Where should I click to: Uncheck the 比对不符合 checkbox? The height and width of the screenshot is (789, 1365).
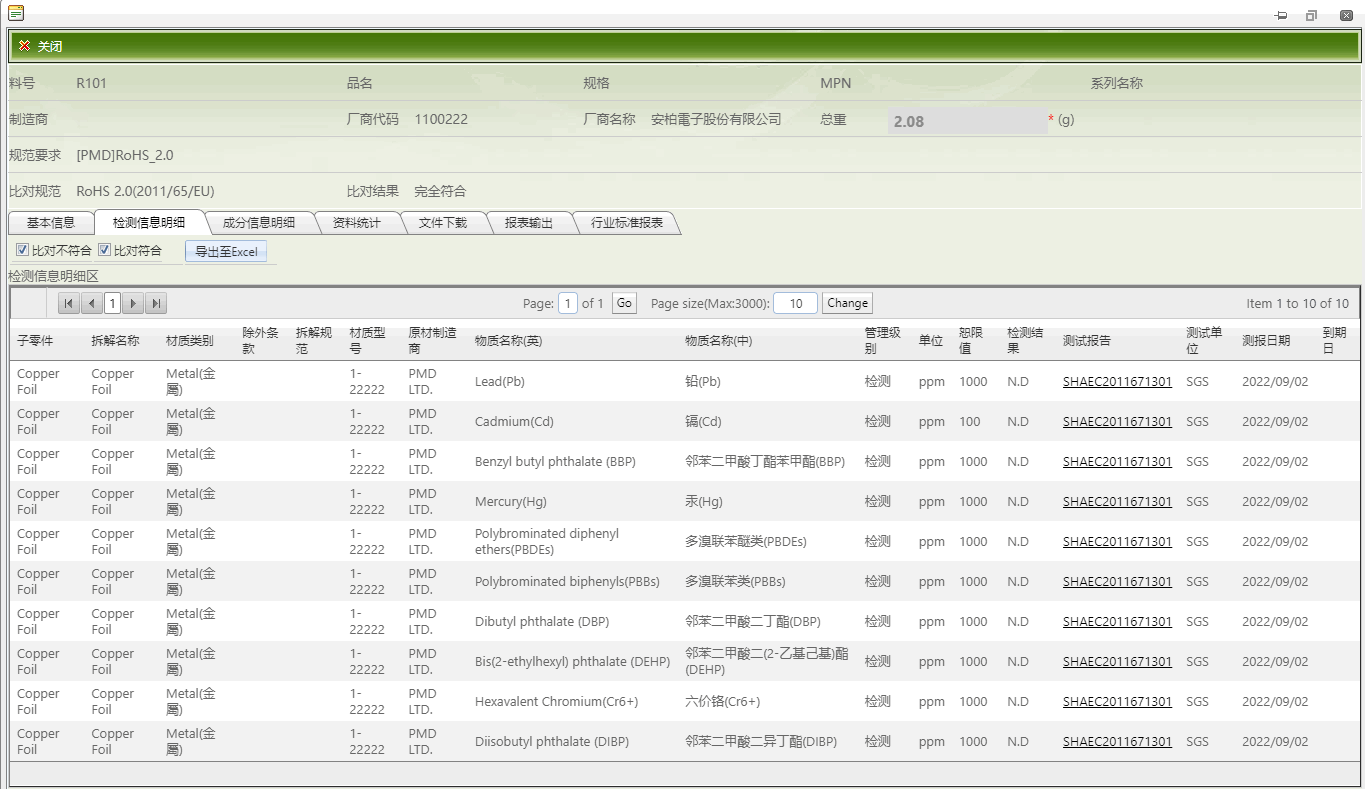(23, 250)
